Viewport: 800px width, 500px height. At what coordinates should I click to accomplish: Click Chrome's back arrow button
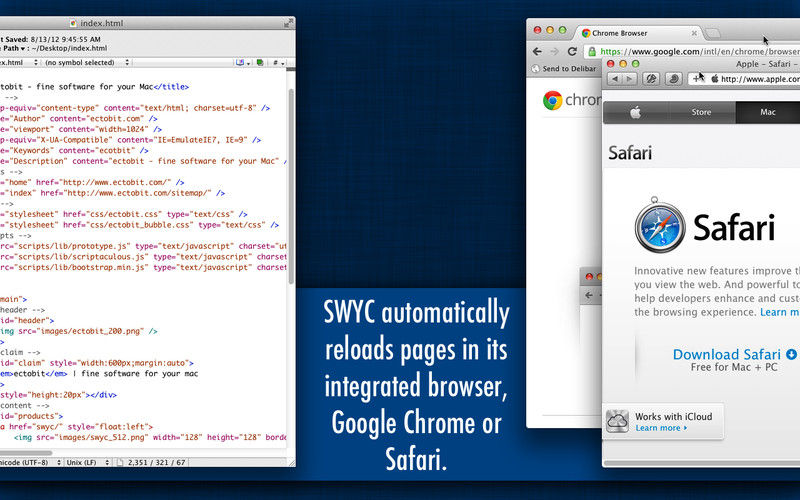click(537, 52)
